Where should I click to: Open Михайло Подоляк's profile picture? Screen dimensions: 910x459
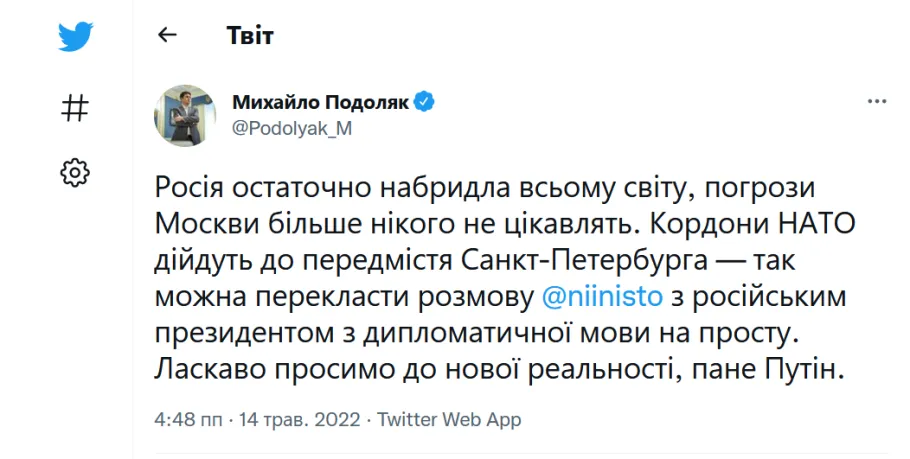185,115
